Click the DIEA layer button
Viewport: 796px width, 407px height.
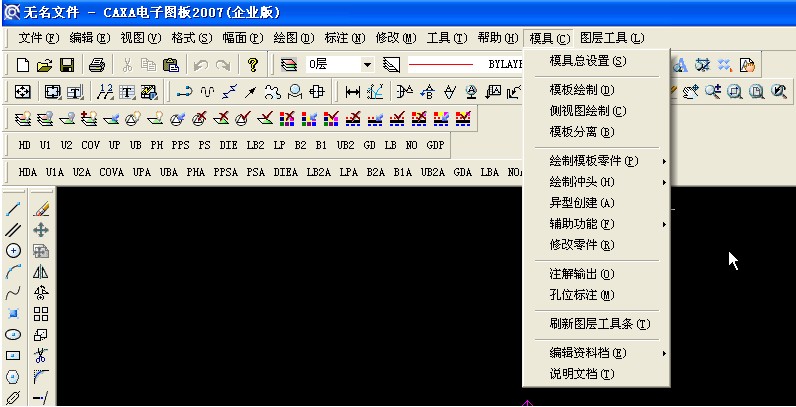tap(286, 172)
